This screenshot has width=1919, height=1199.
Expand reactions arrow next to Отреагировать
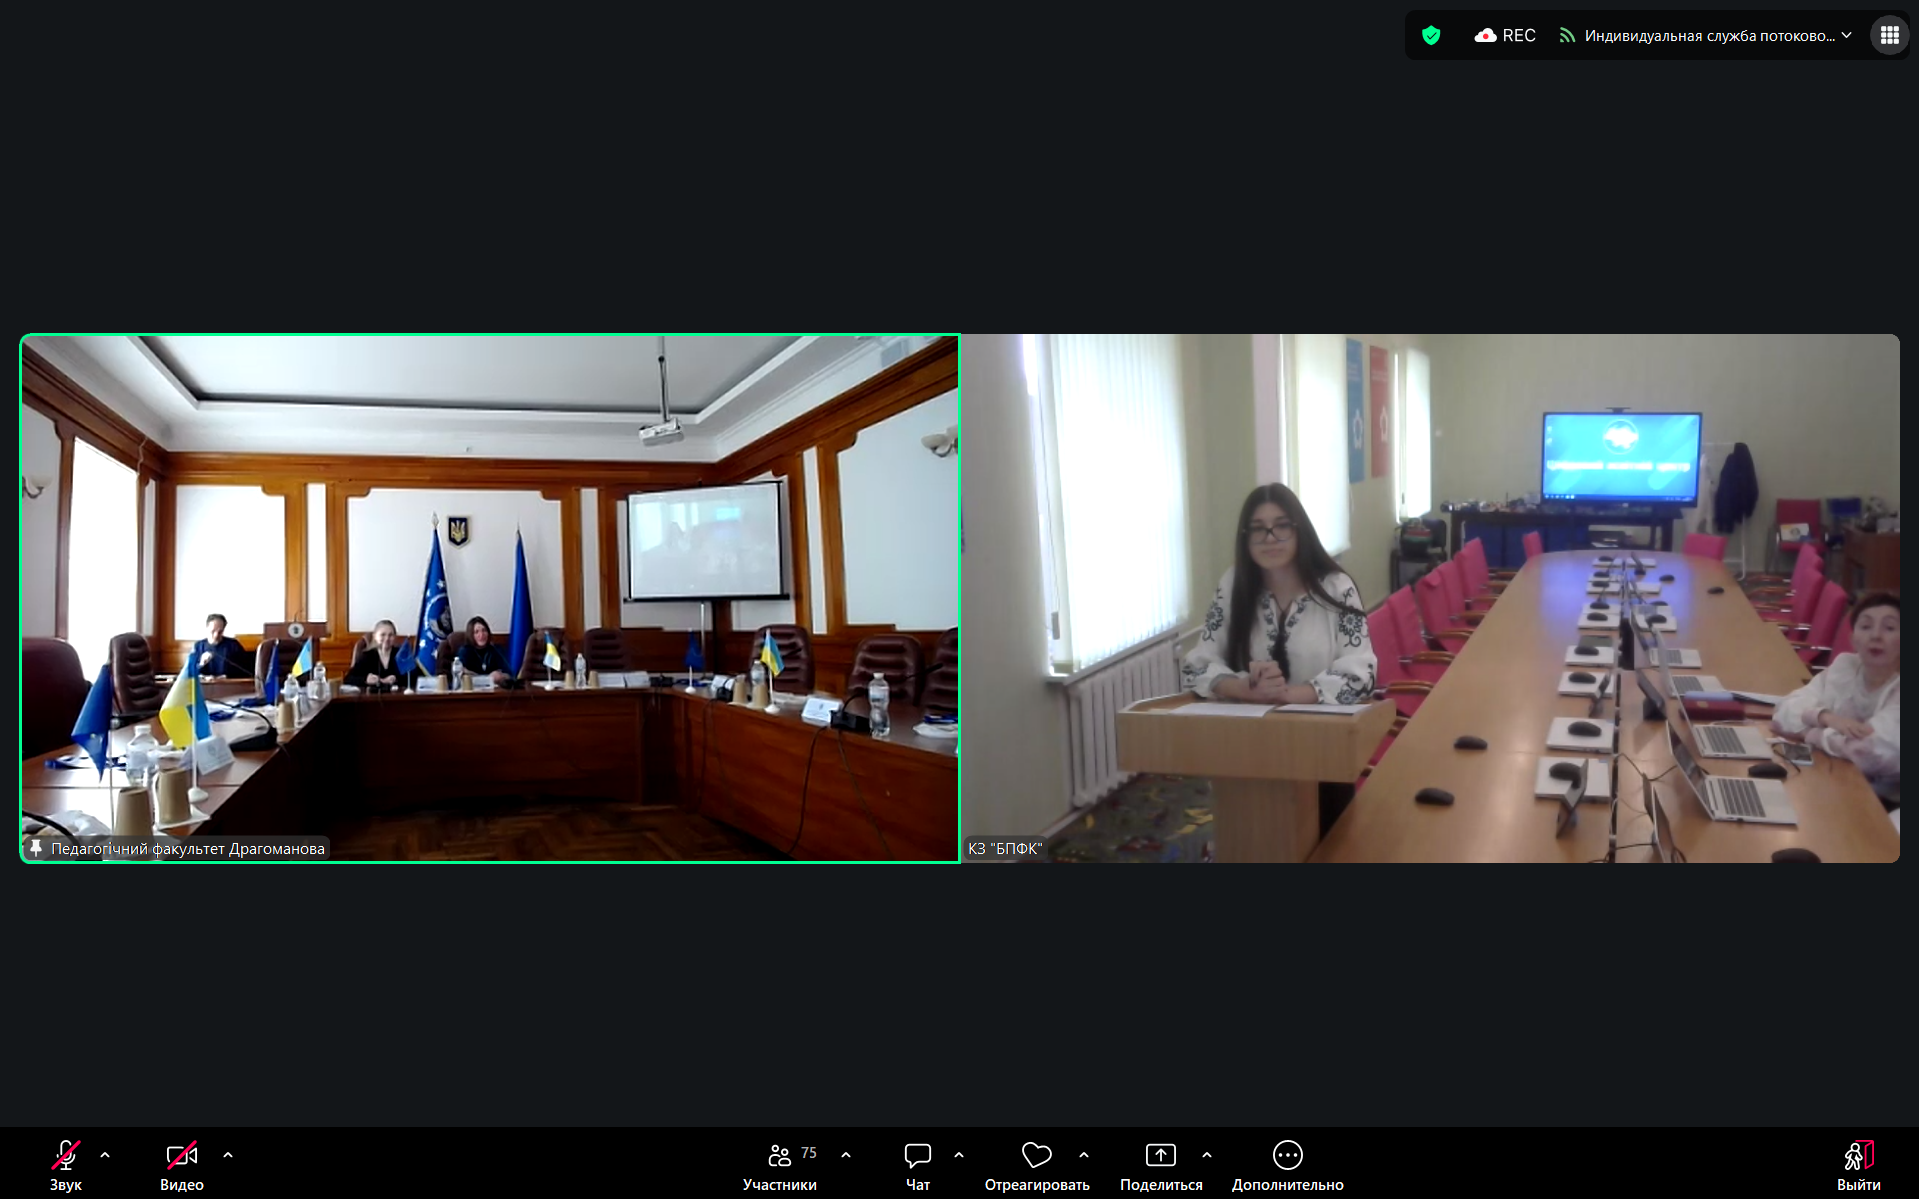pos(1084,1156)
